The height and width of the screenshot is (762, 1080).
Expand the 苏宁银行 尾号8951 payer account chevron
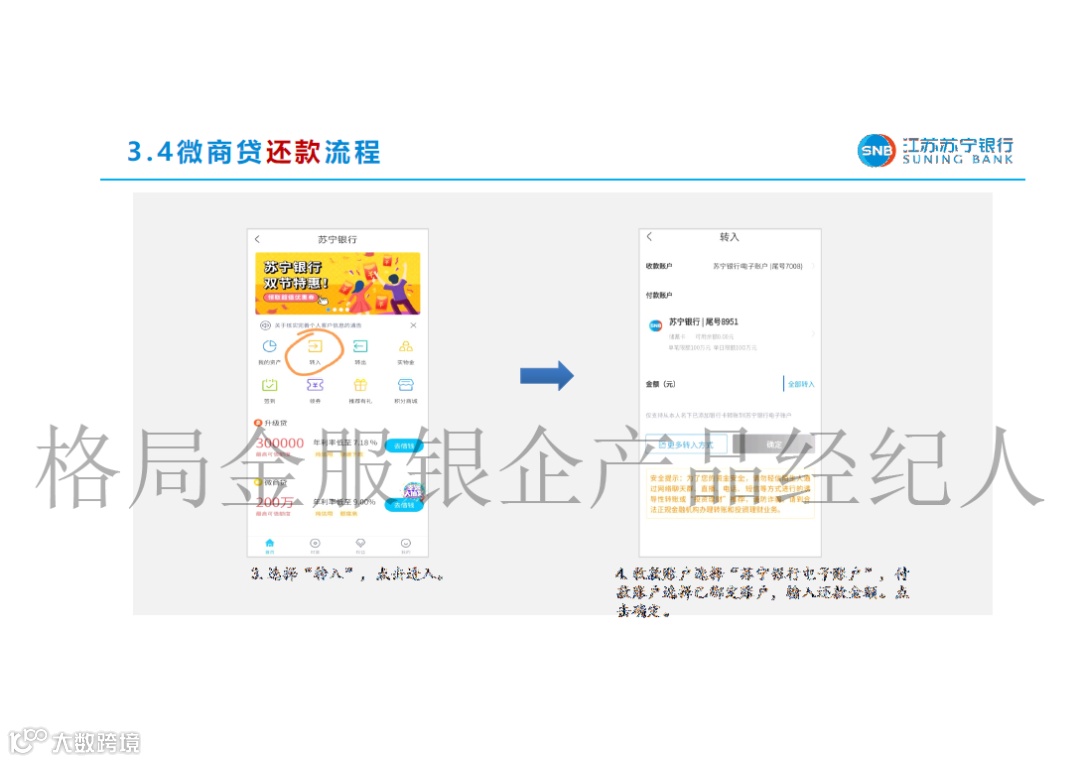[x=813, y=333]
